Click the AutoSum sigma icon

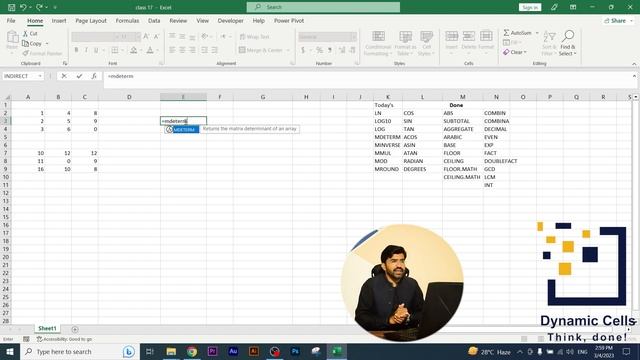tap(506, 33)
